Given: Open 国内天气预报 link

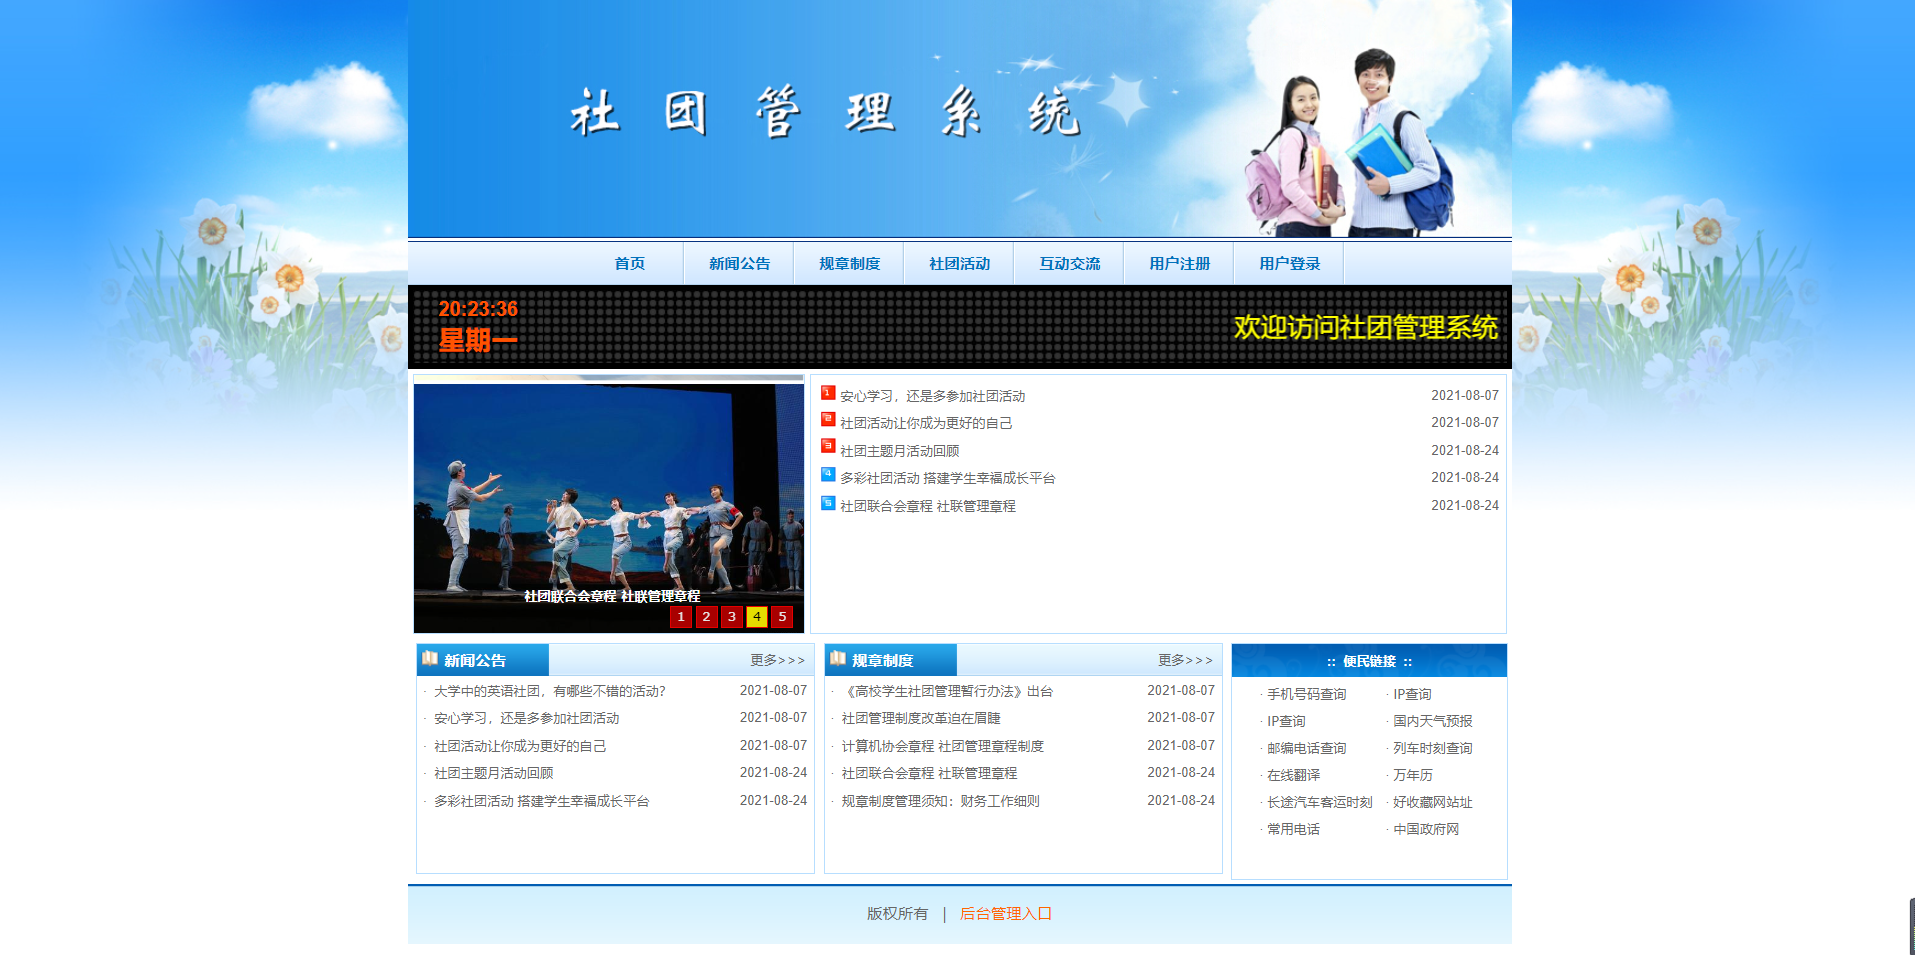Looking at the screenshot, I should pyautogui.click(x=1432, y=721).
